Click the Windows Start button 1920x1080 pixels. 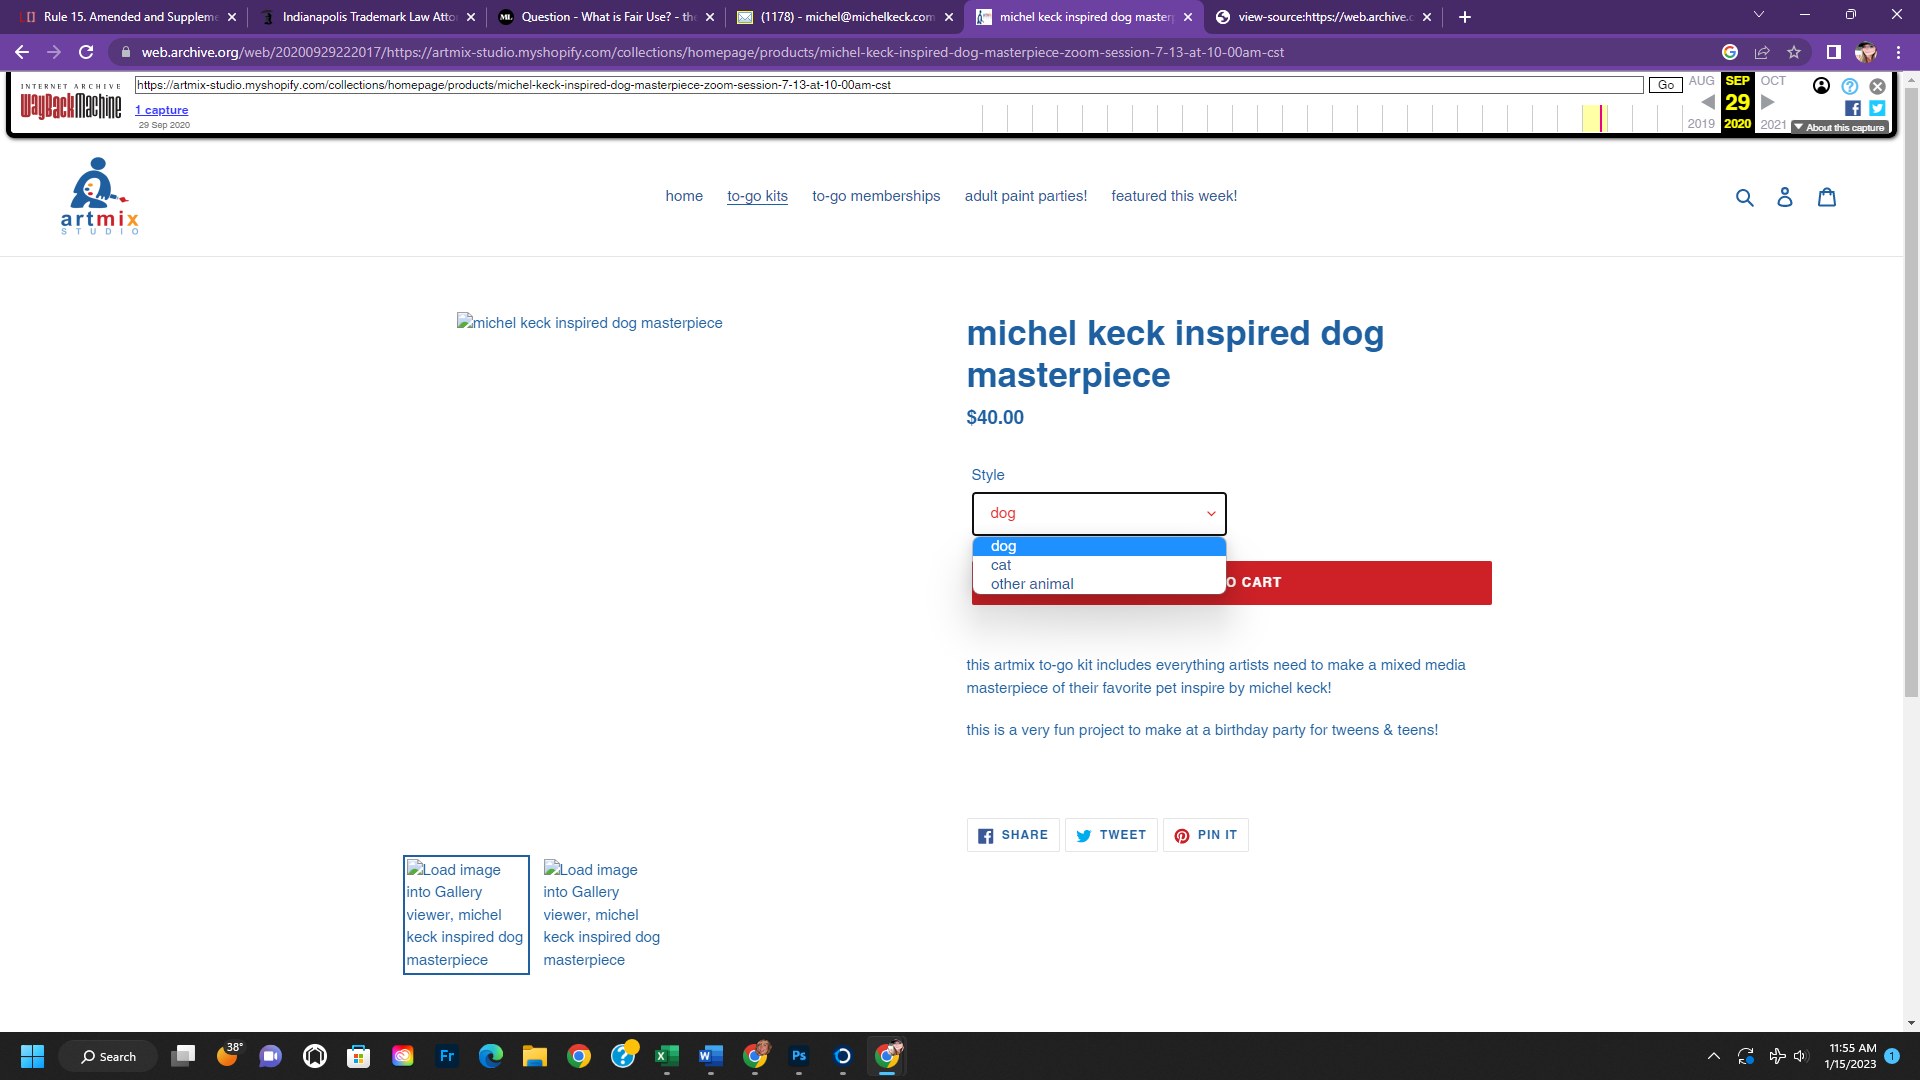[x=33, y=1056]
